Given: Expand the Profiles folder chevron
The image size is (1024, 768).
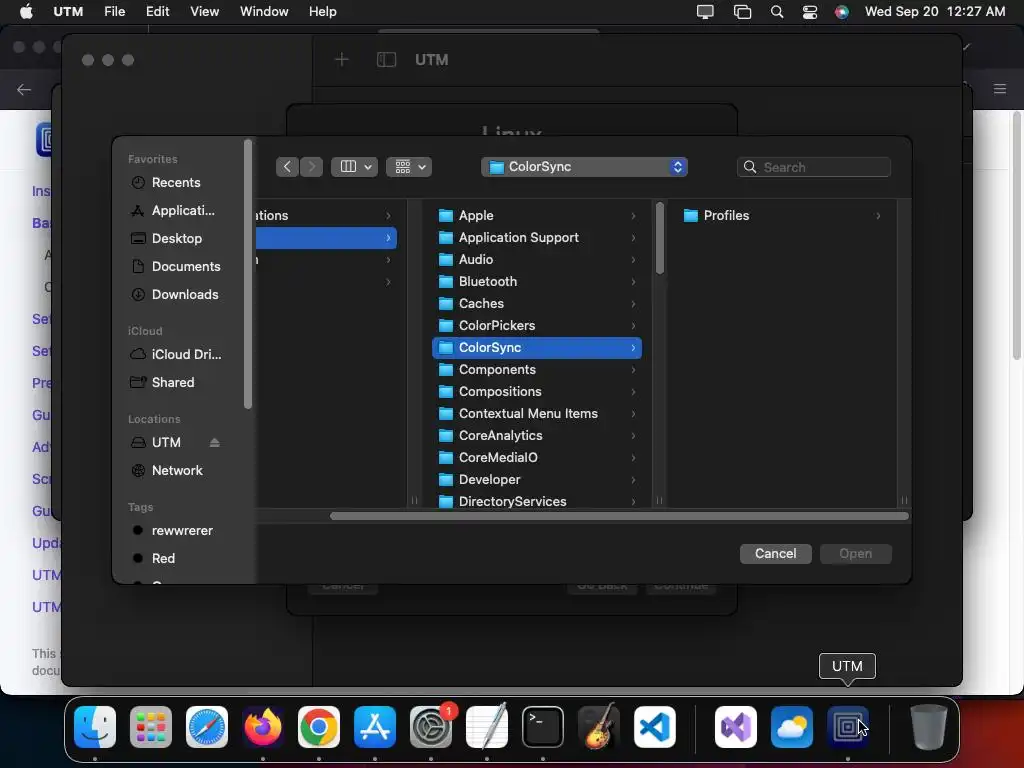Looking at the screenshot, I should pos(878,216).
